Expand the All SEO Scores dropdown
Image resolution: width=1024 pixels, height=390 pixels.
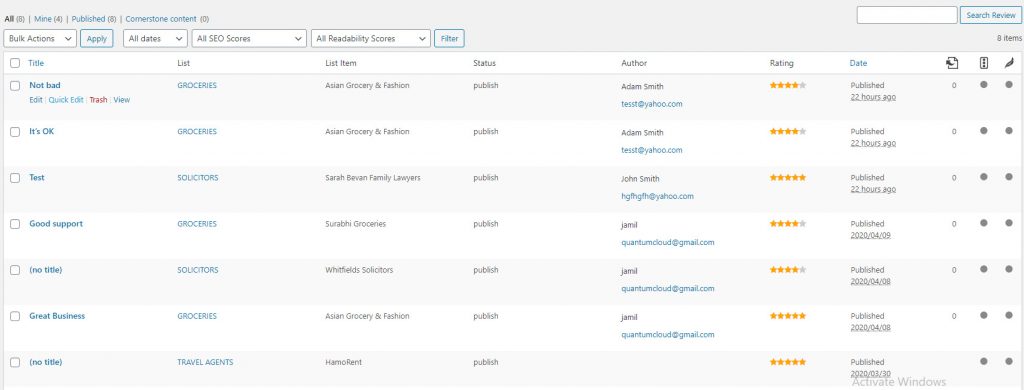[249, 39]
